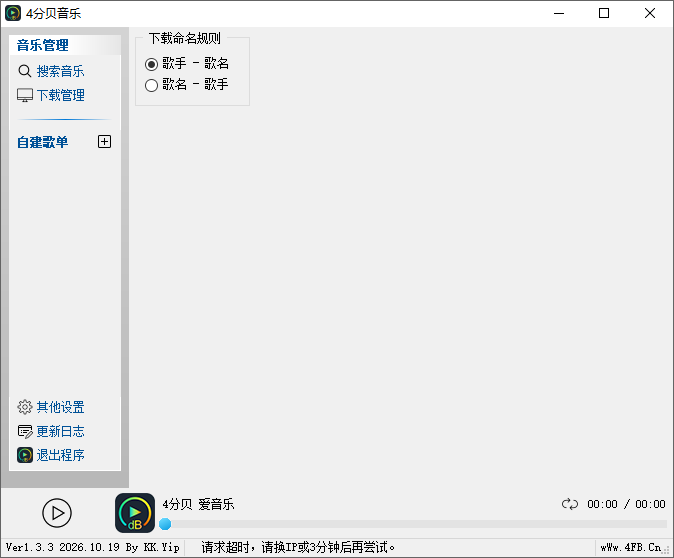The width and height of the screenshot is (674, 558).
Task: Click the monitor icon beside 下载管理
Action: pyautogui.click(x=25, y=95)
